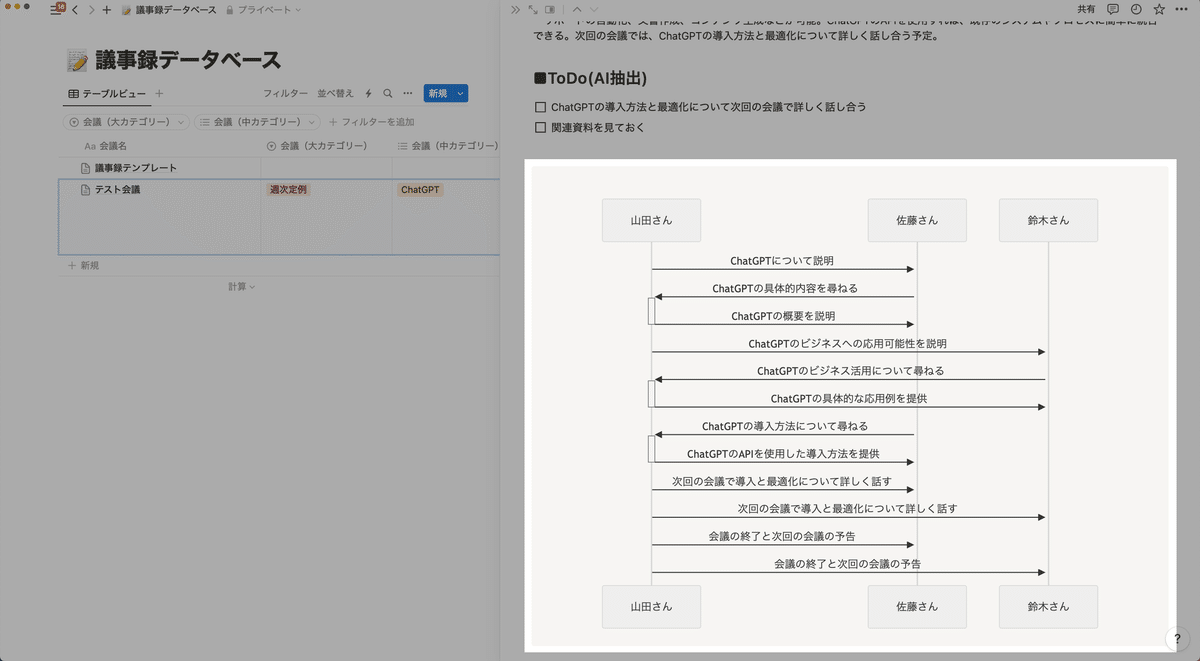Open the 議事録テンプレート row
The image size is (1200, 661).
pos(135,168)
